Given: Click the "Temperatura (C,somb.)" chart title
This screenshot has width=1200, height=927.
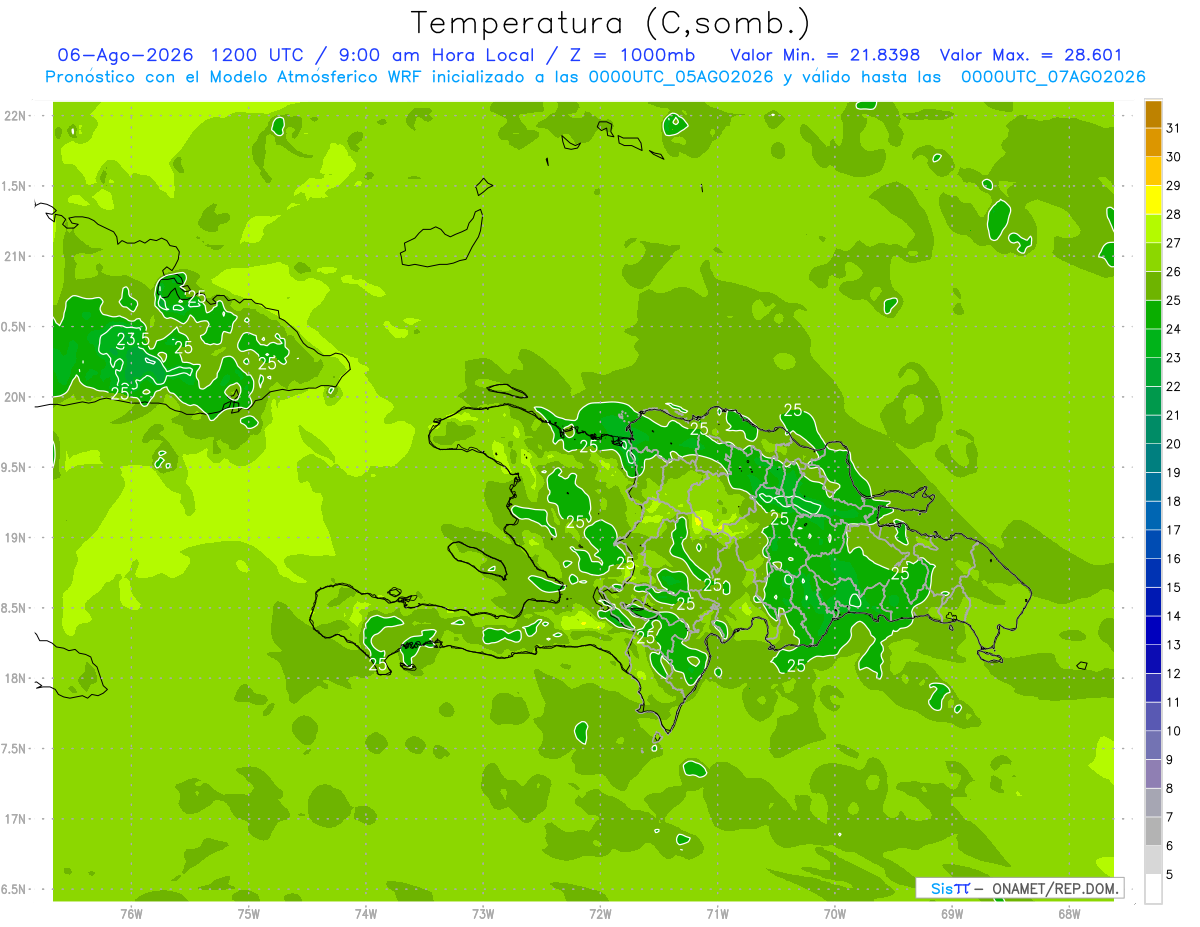Looking at the screenshot, I should point(610,23).
